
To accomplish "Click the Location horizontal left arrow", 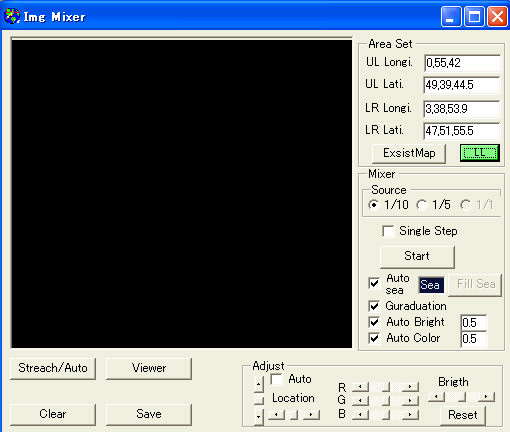I will click(x=277, y=415).
